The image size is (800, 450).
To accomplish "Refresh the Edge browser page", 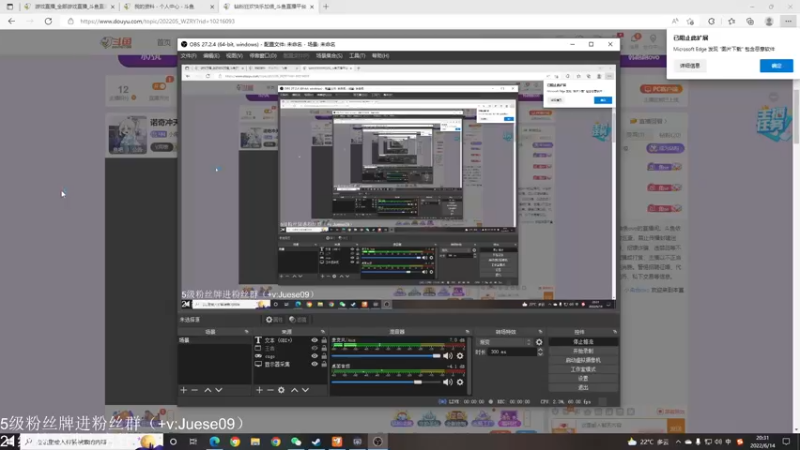I will click(48, 21).
